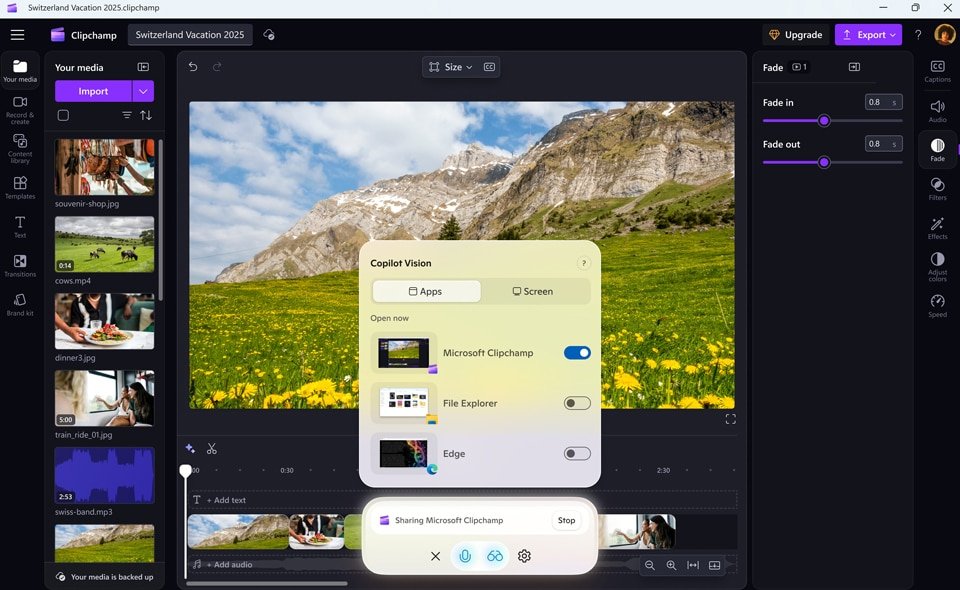Click Add text on the timeline
960x590 pixels.
(226, 500)
